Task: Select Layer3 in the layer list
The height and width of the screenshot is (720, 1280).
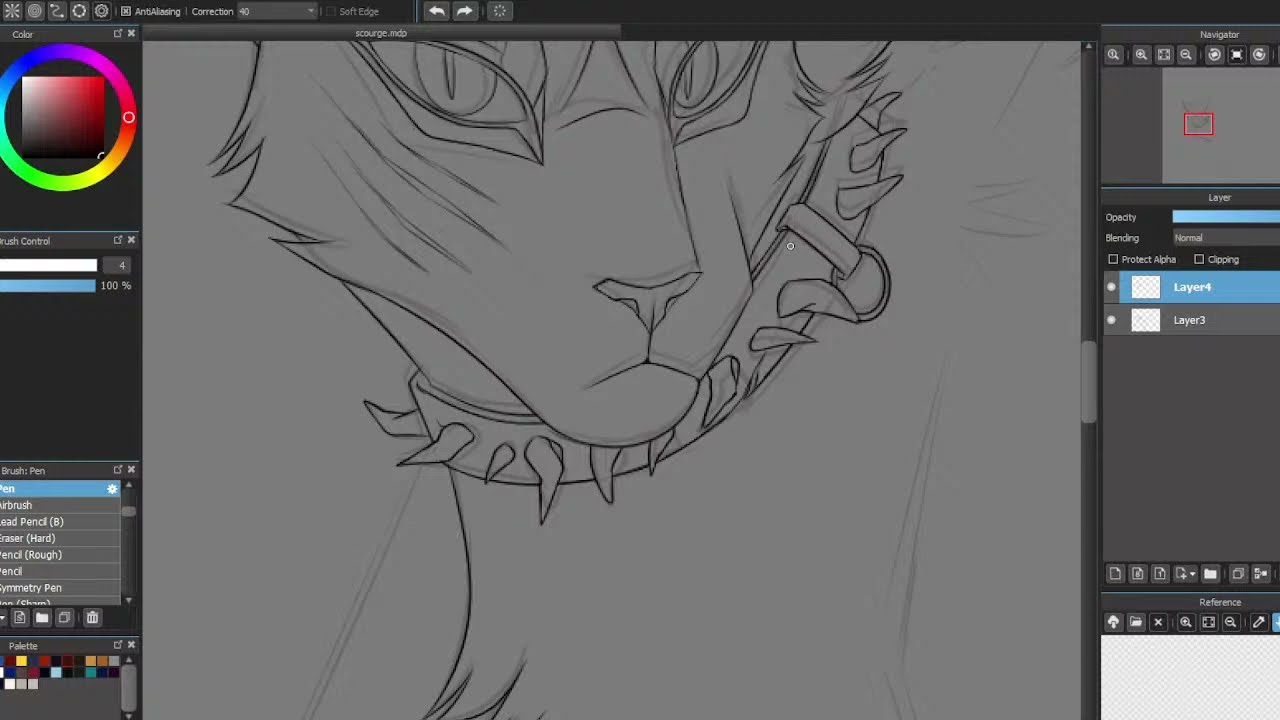Action: pyautogui.click(x=1191, y=320)
